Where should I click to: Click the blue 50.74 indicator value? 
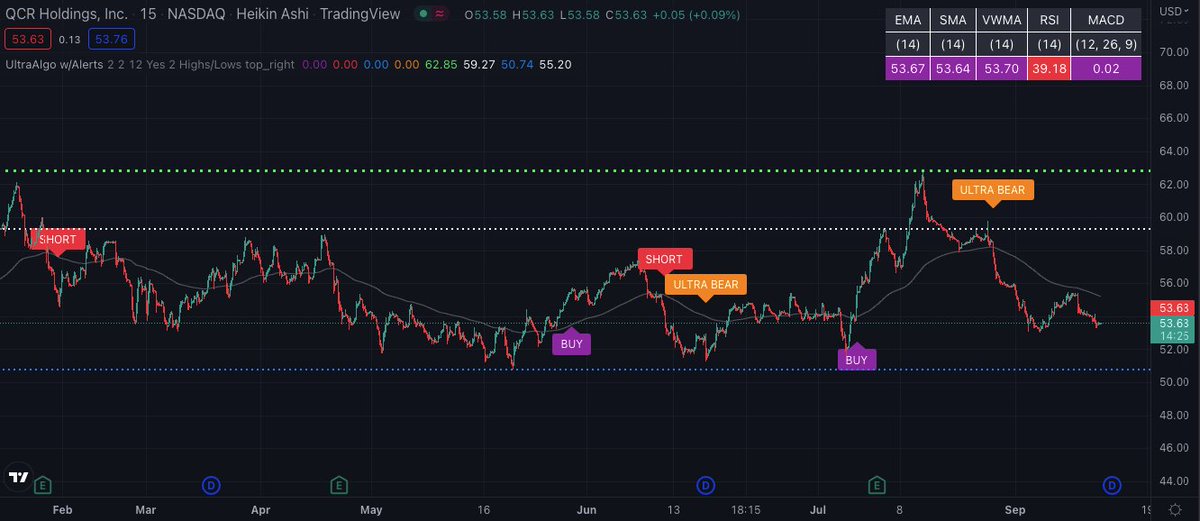tap(518, 64)
